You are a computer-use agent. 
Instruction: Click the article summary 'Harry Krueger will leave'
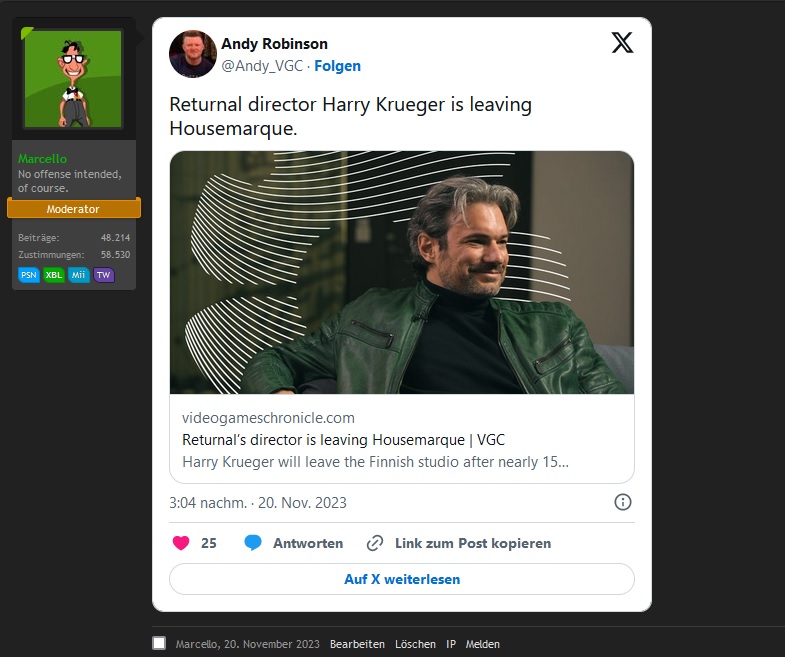375,462
